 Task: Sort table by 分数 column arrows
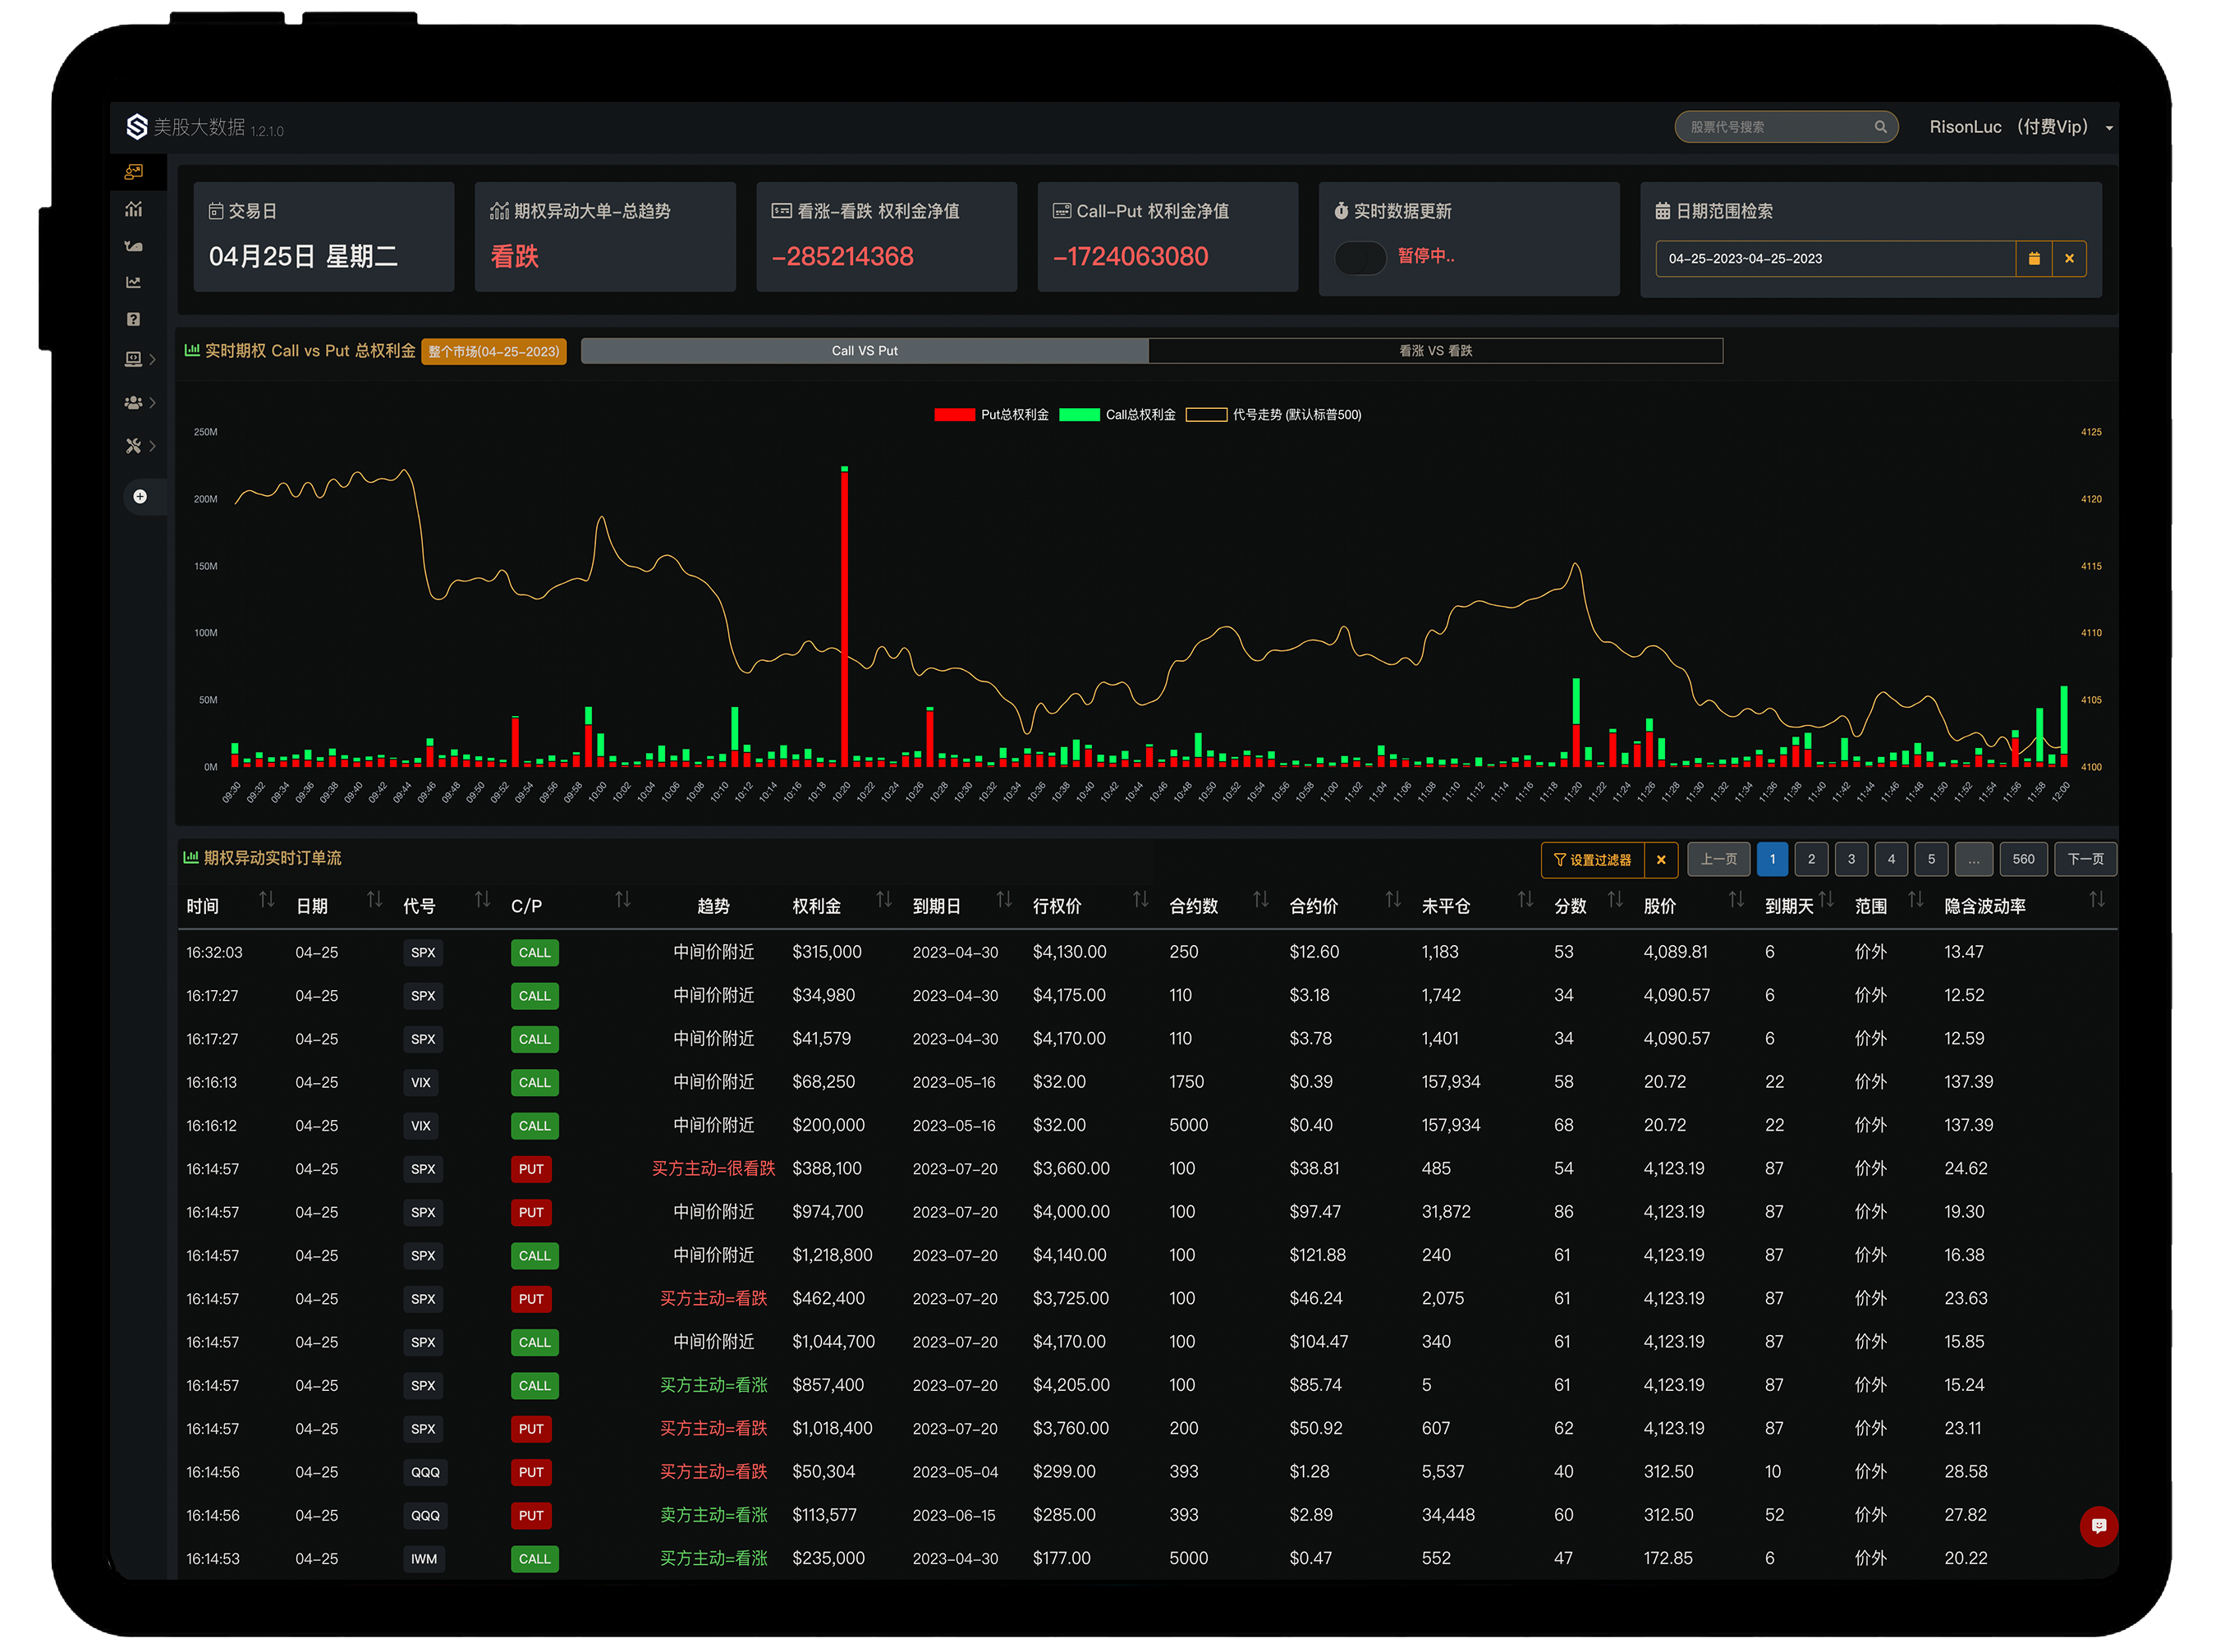pyautogui.click(x=1615, y=900)
